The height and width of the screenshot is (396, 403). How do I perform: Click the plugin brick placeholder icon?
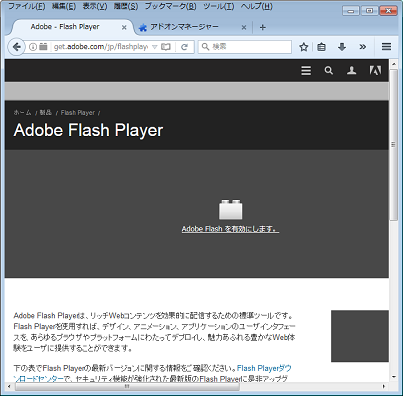(x=230, y=210)
